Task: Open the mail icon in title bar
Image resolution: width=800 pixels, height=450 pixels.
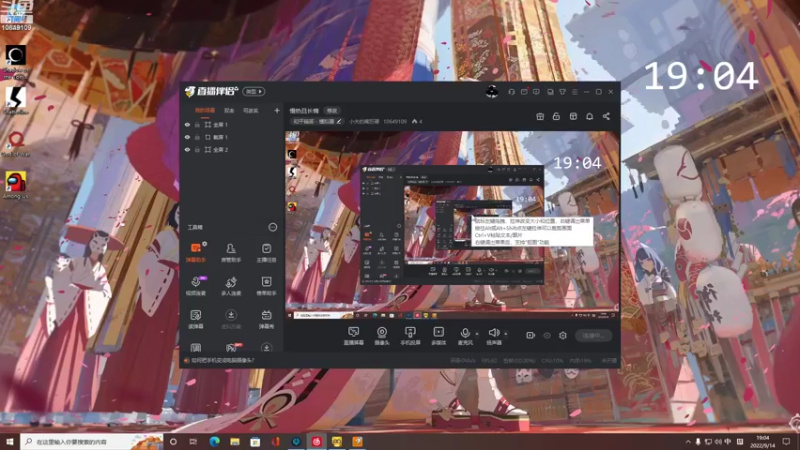Action: tap(524, 92)
